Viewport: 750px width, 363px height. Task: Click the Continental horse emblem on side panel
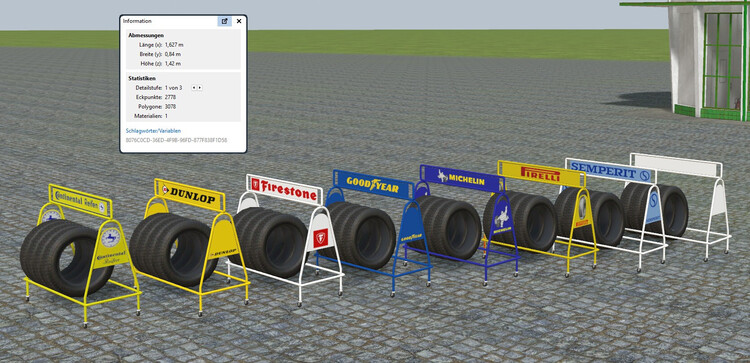(111, 238)
